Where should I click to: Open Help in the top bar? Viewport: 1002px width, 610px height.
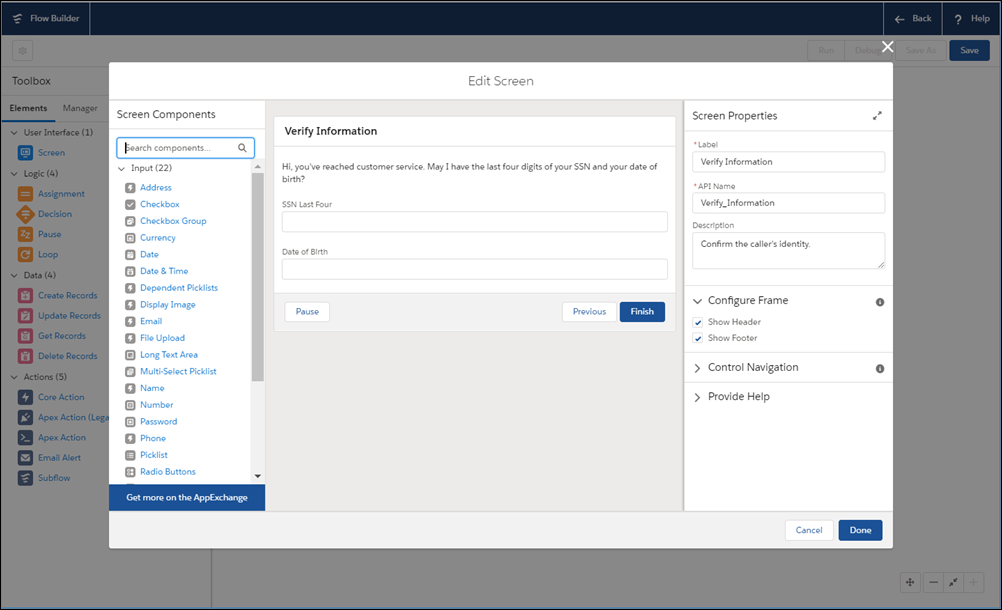pos(971,19)
